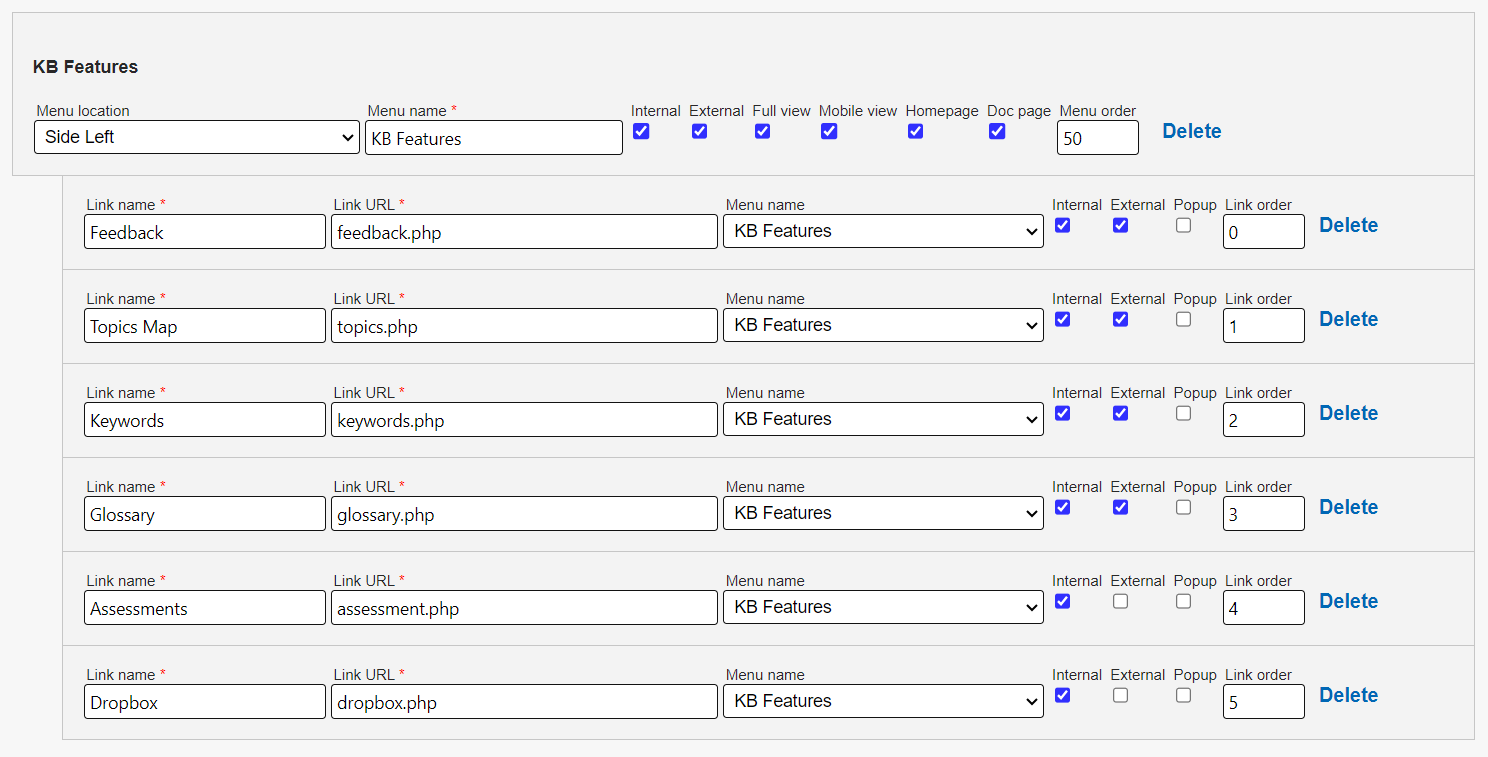Toggle External checkbox in Topics Map row

[x=1120, y=319]
